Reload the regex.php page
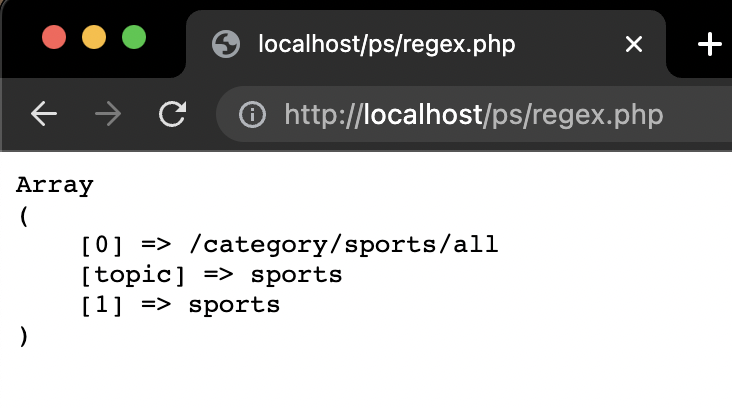Screen dimensions: 732x408 172,113
